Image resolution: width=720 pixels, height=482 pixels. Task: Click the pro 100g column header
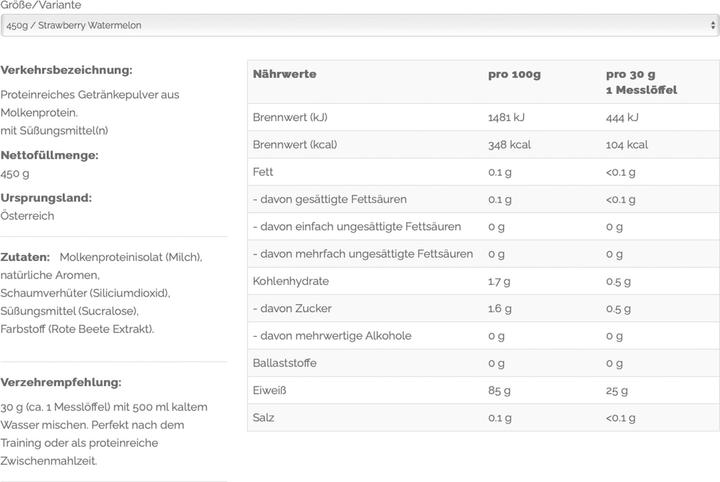[x=514, y=74]
